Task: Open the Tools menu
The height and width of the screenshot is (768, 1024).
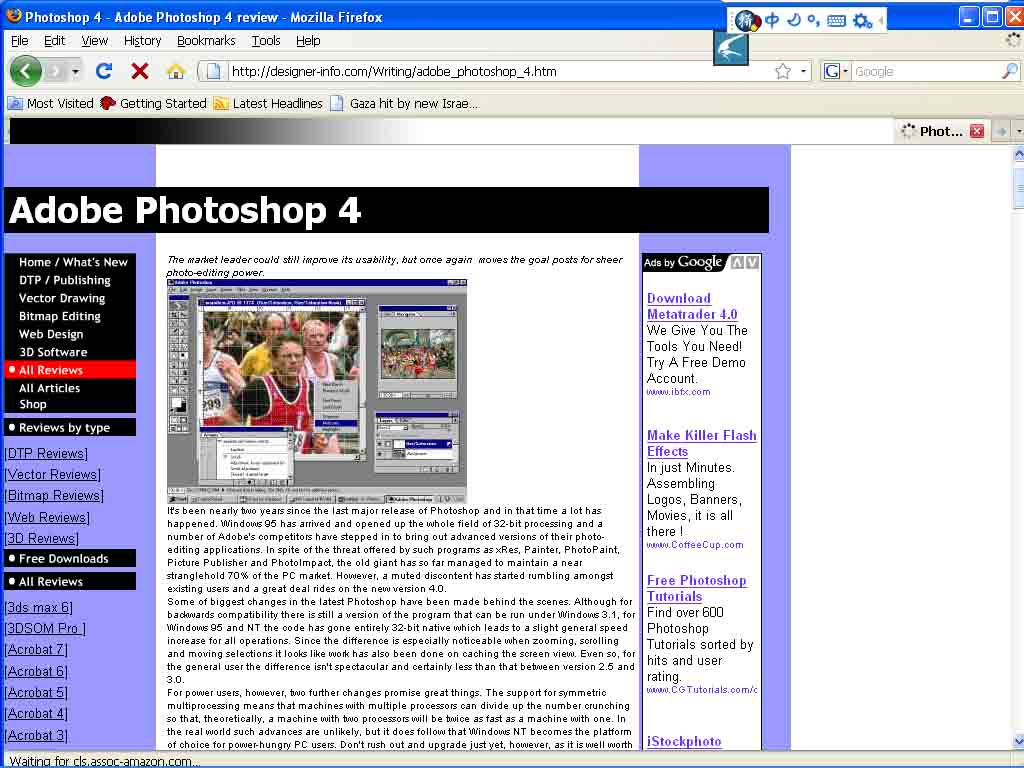Action: [266, 41]
